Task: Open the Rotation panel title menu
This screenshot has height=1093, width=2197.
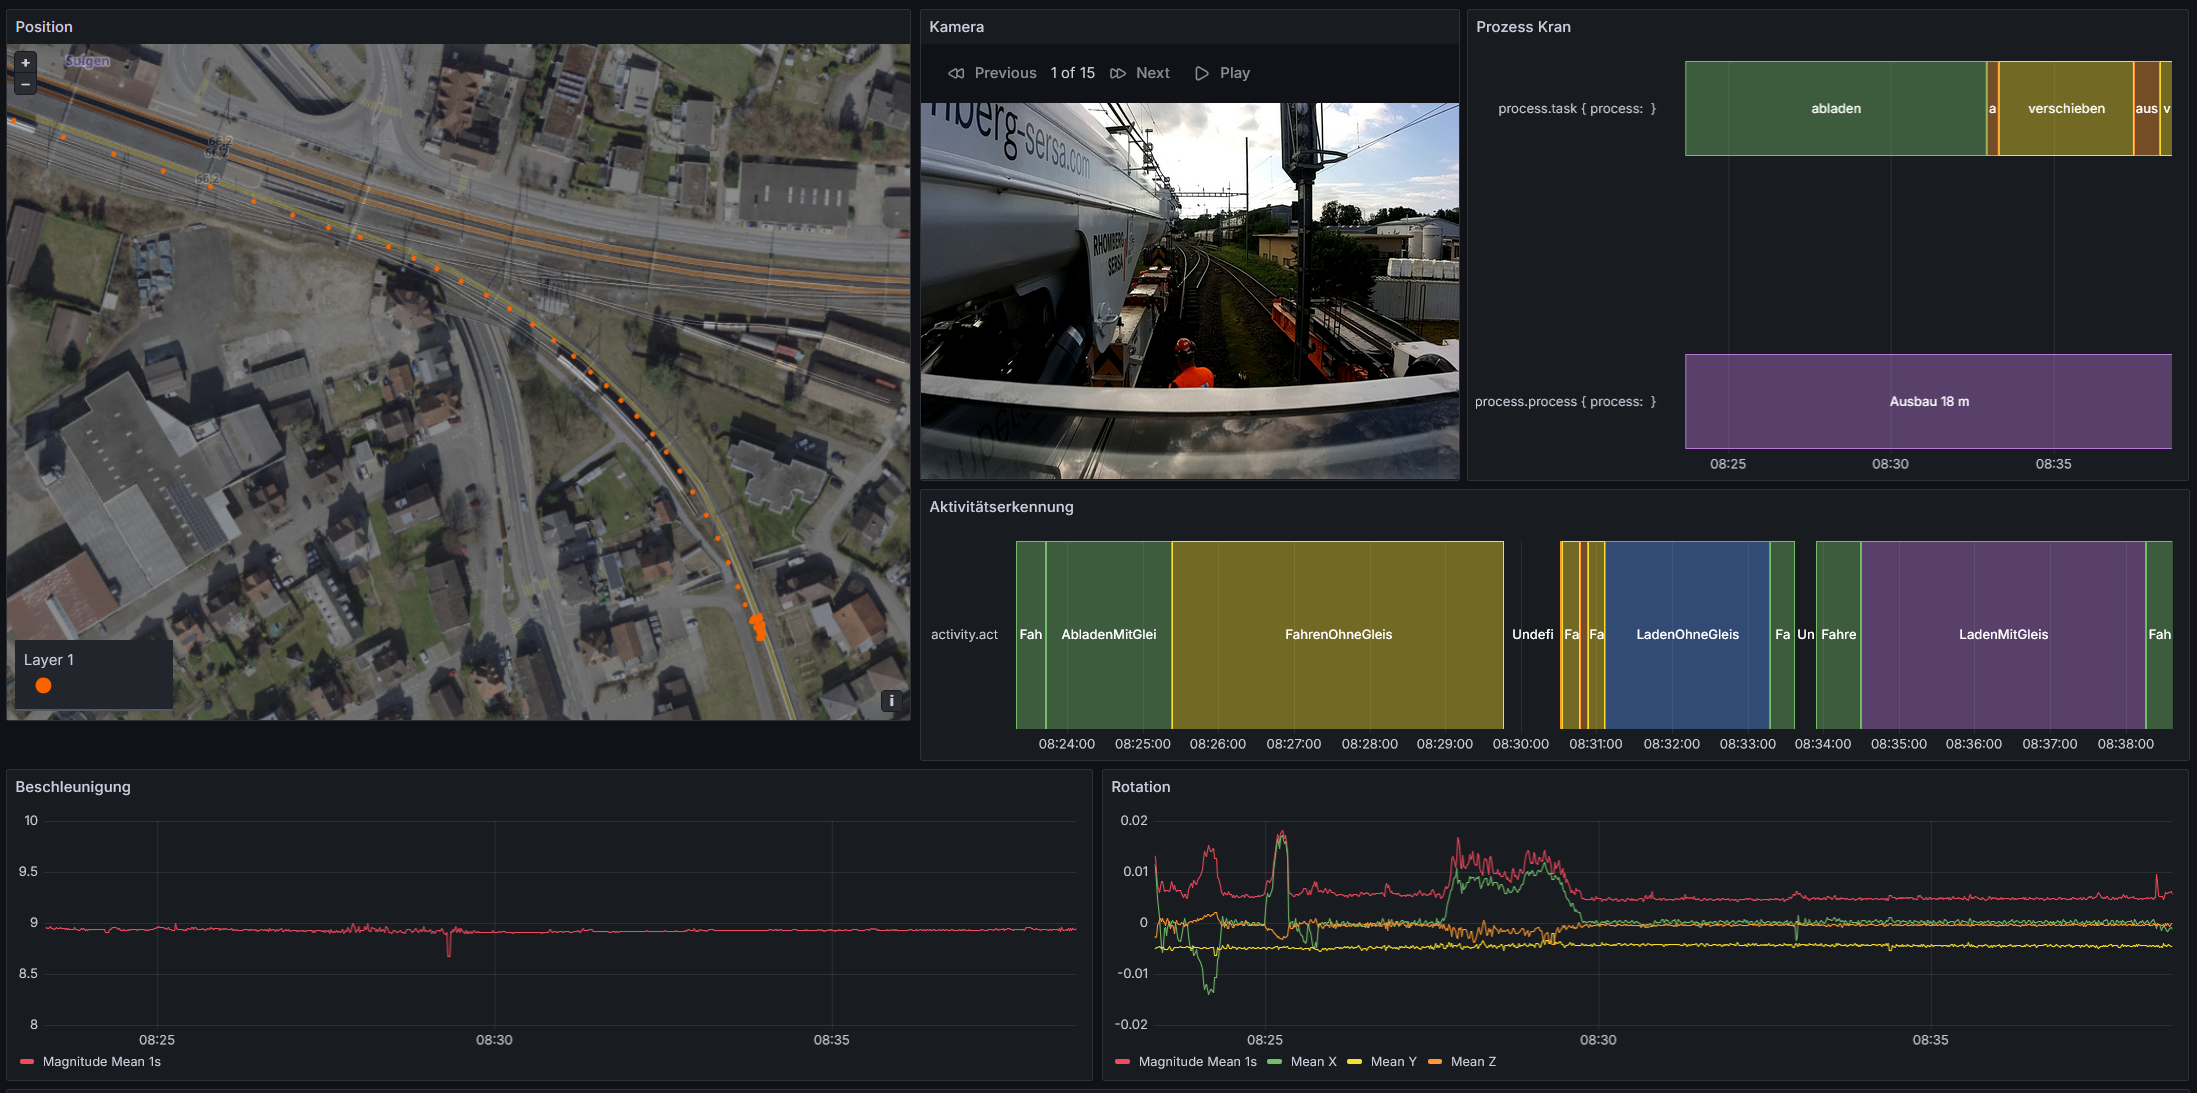Action: point(1140,787)
